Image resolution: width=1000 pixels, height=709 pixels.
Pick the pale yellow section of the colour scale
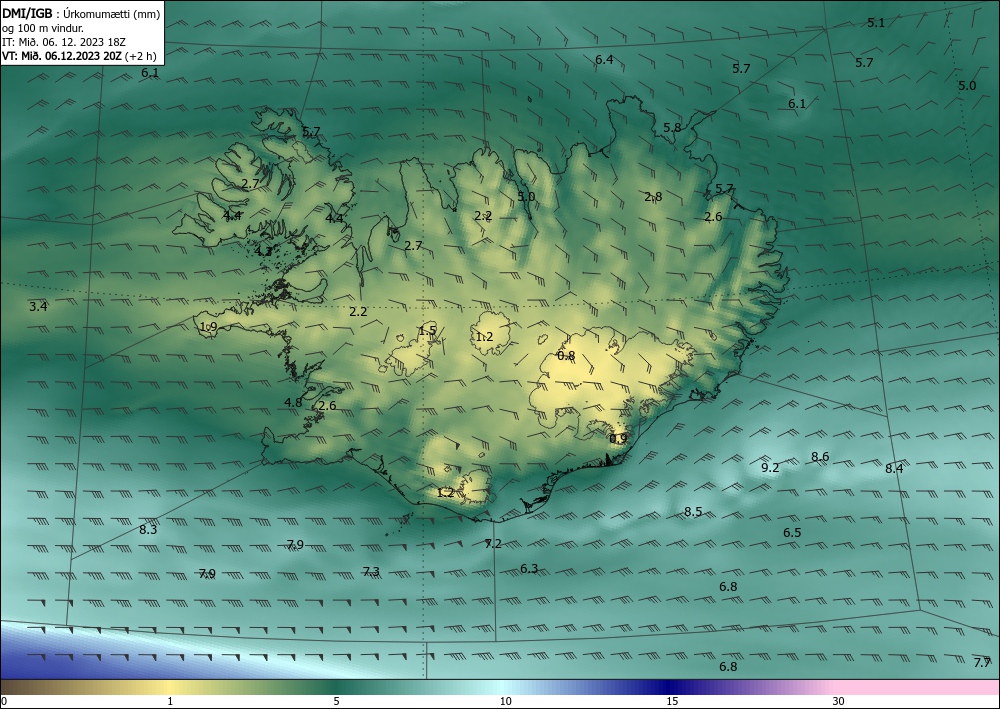coord(170,687)
